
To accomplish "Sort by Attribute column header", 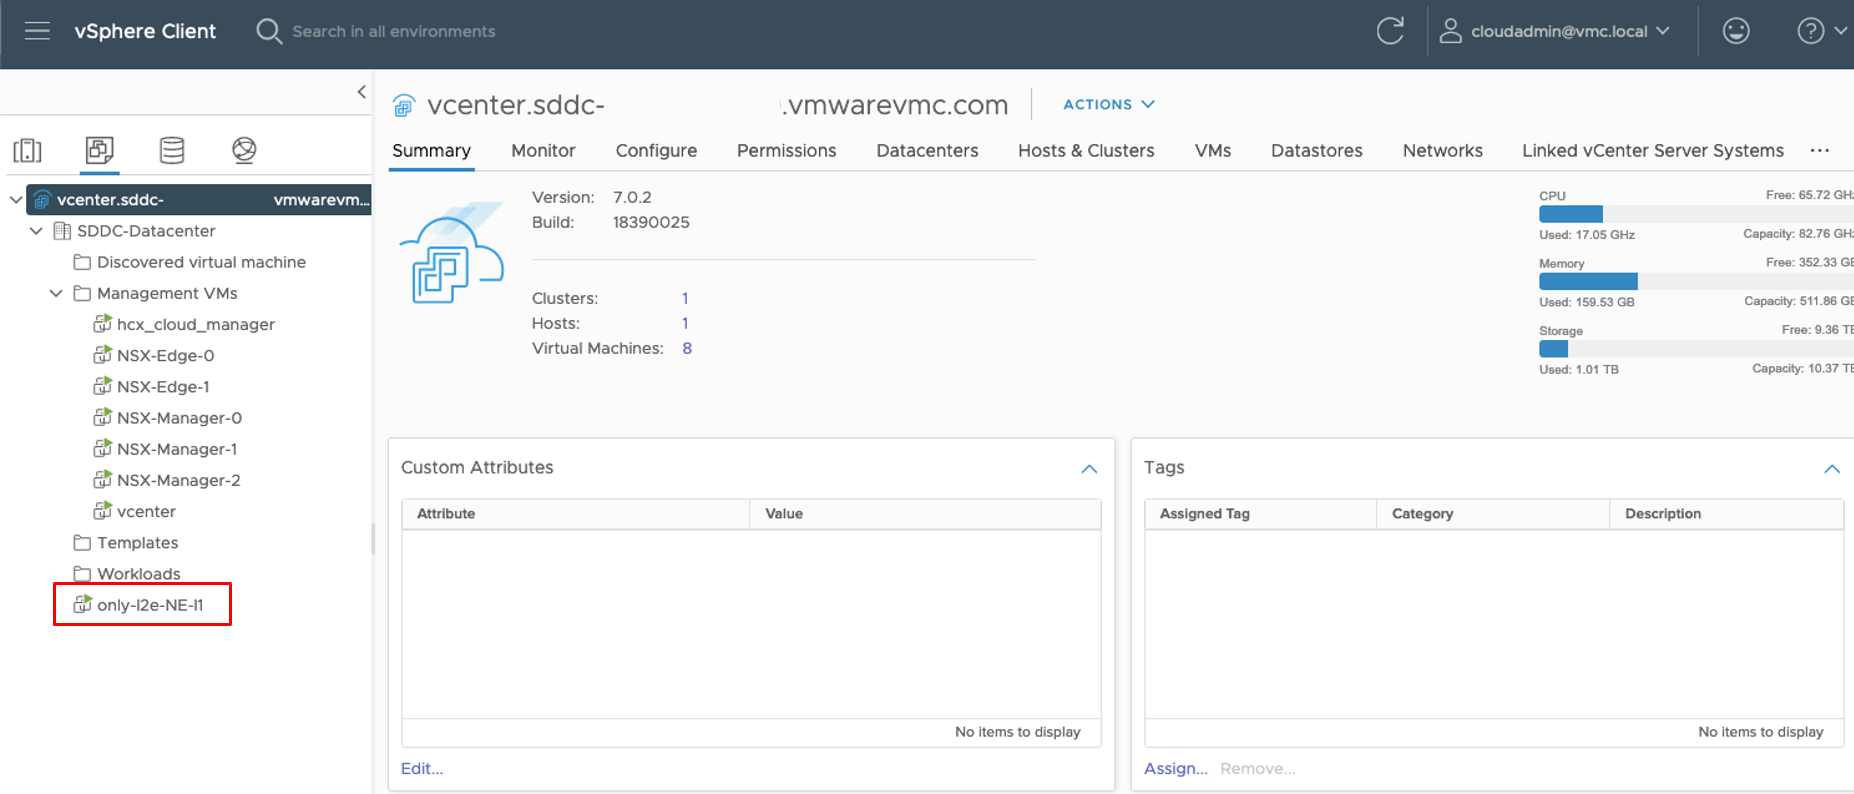I will 576,513.
